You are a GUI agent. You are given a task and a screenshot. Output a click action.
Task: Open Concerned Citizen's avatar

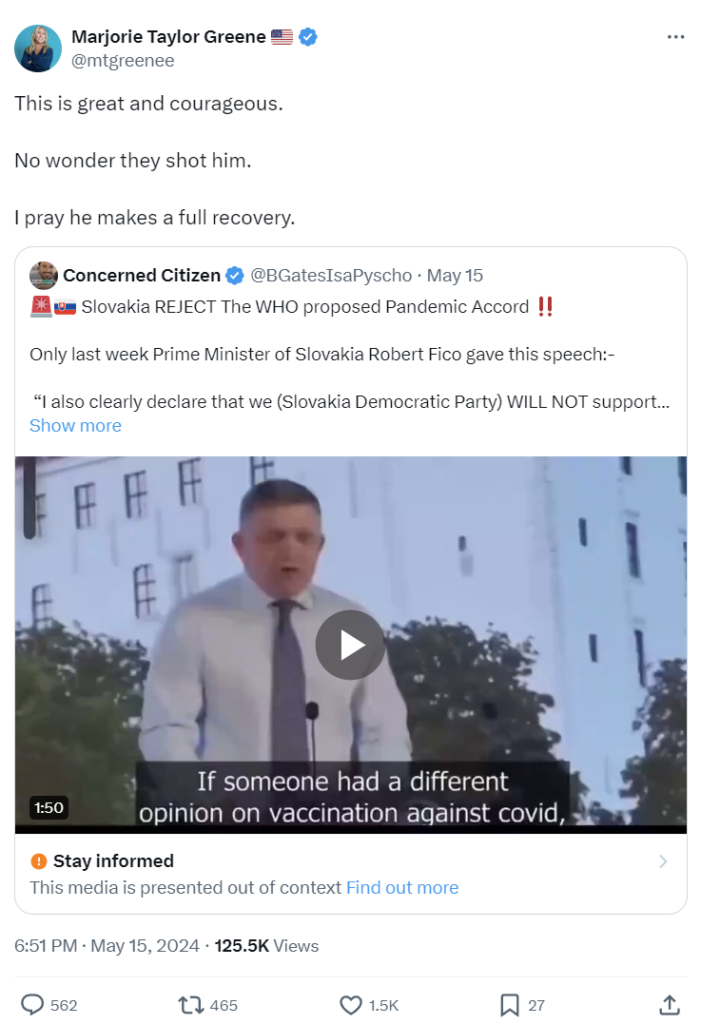44,275
